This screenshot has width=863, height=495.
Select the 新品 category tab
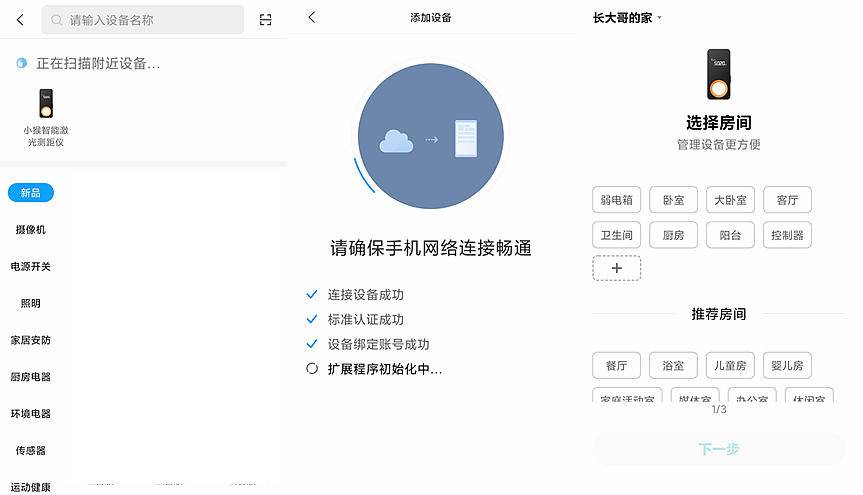[x=31, y=193]
